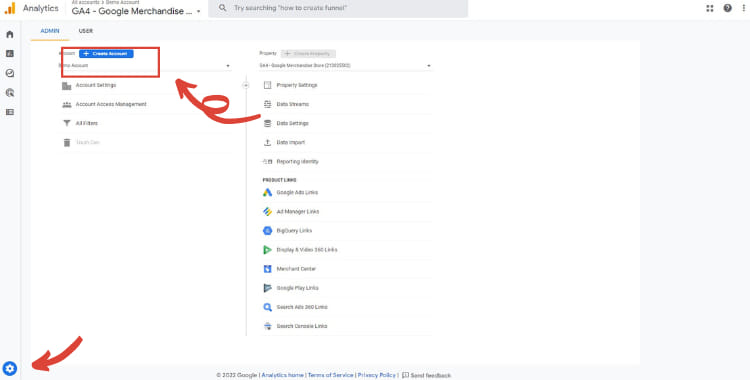Click the Merchant Center icon
Viewport: 750px width, 380px height.
pos(267,269)
